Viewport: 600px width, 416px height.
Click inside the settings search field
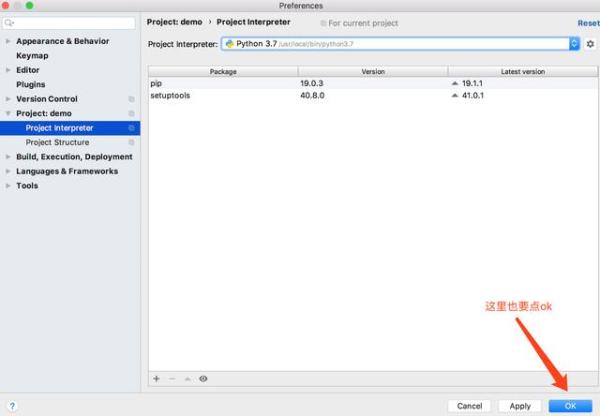69,23
